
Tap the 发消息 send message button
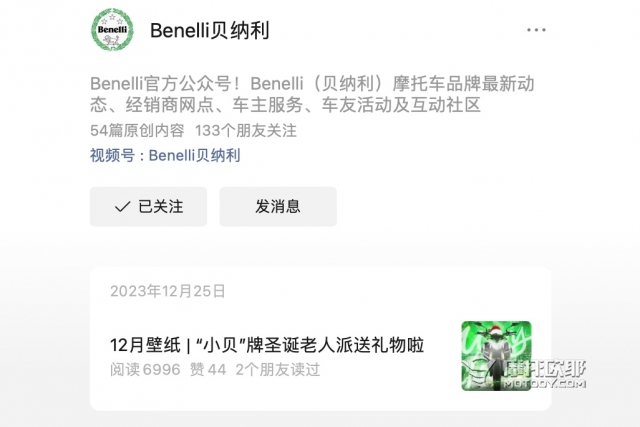[278, 207]
